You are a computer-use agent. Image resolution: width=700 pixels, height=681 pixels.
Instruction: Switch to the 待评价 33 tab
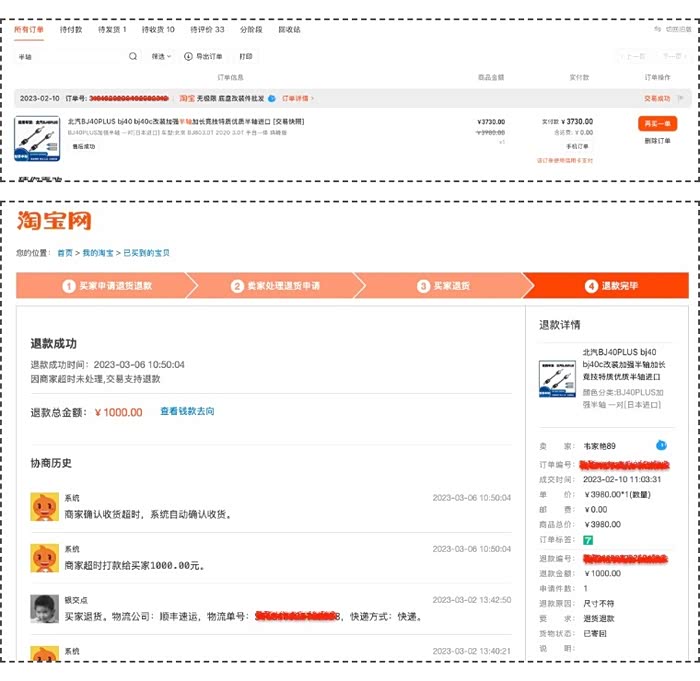click(x=207, y=29)
